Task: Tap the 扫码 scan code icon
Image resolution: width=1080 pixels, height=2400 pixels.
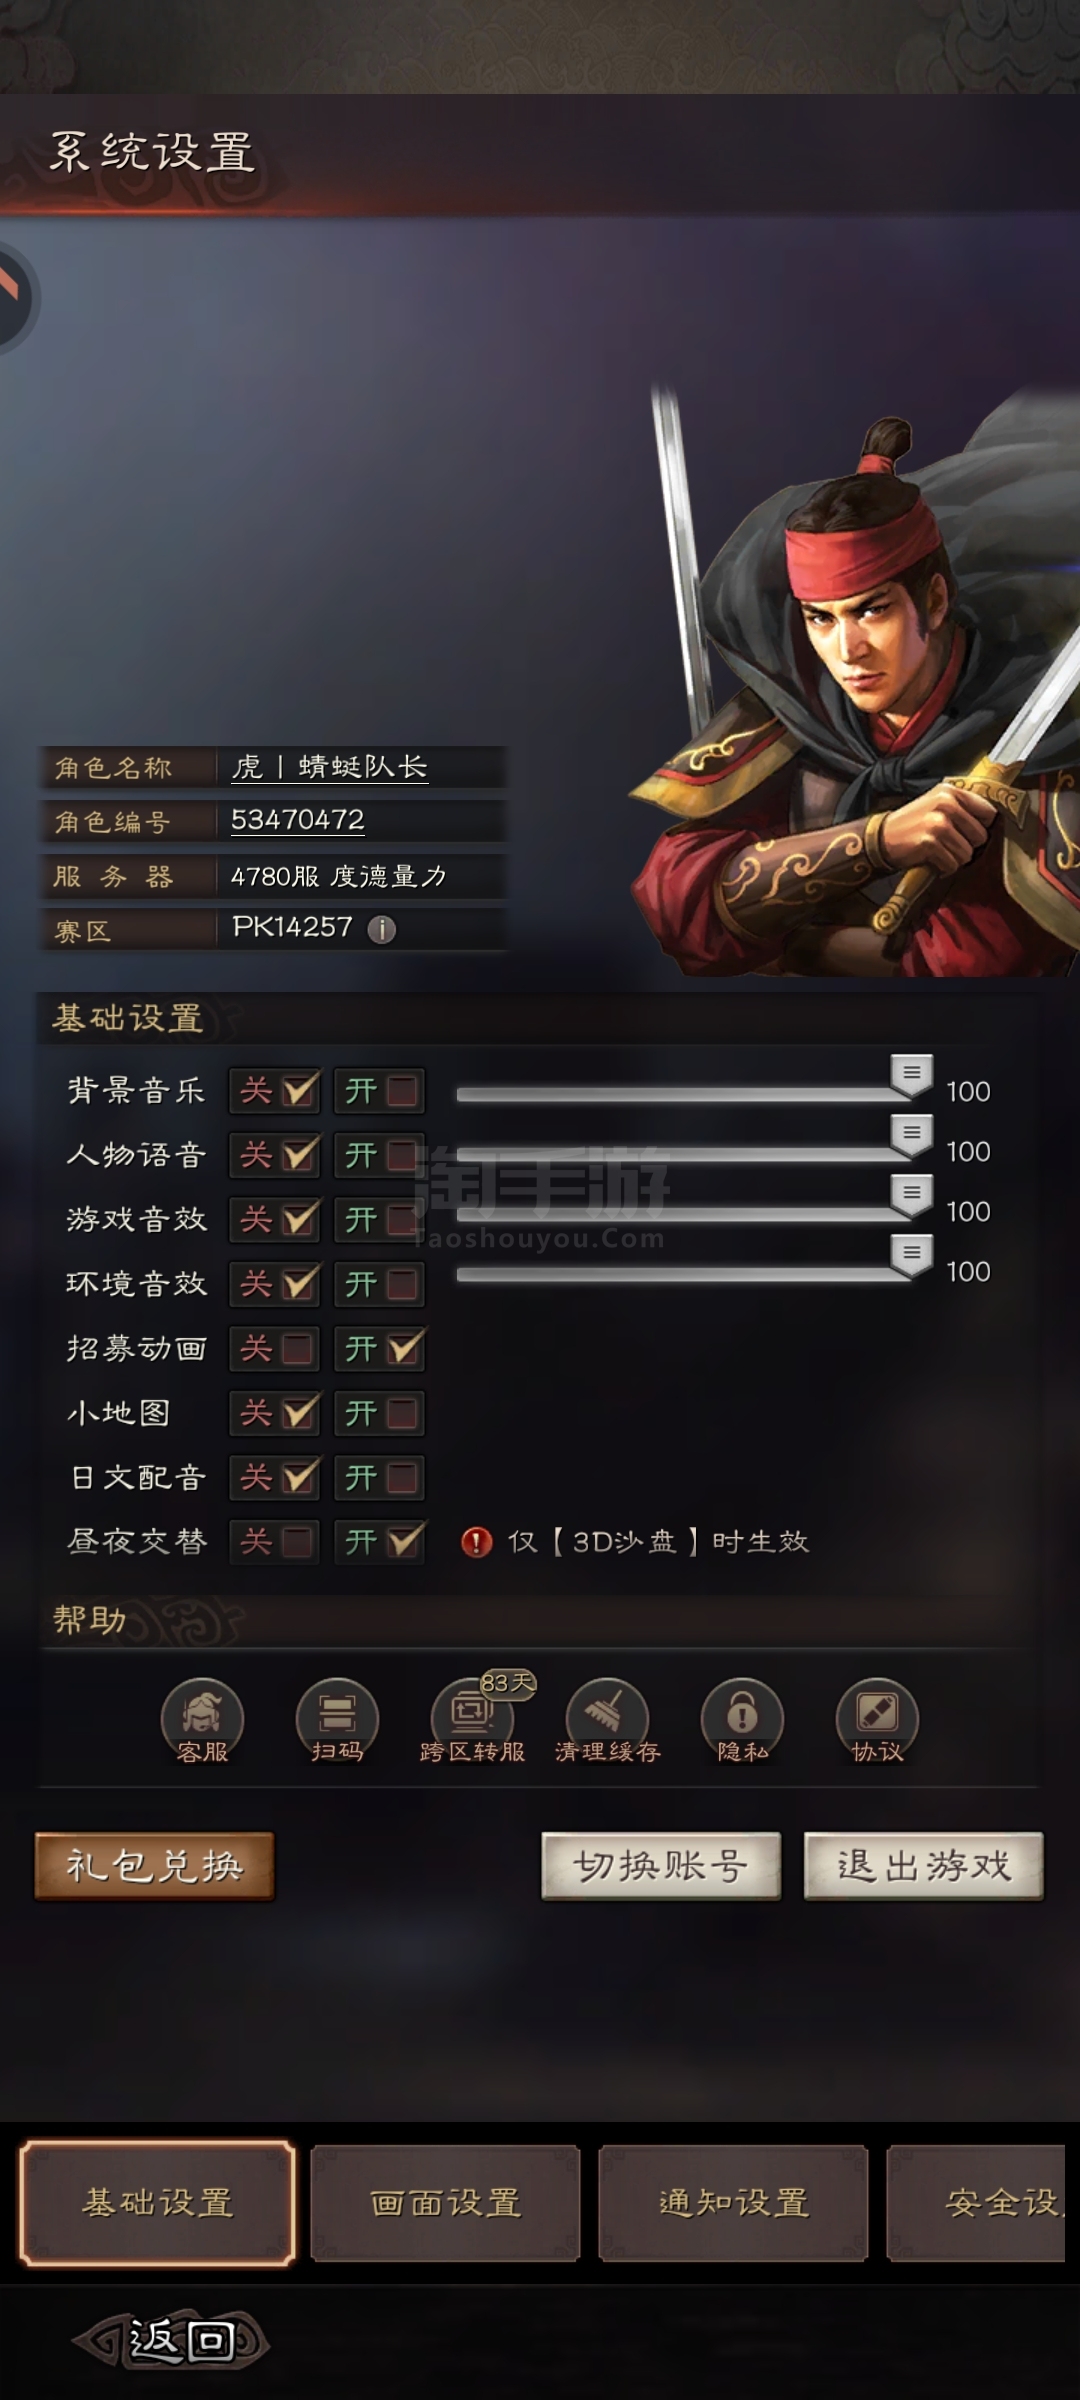Action: coord(337,1720)
